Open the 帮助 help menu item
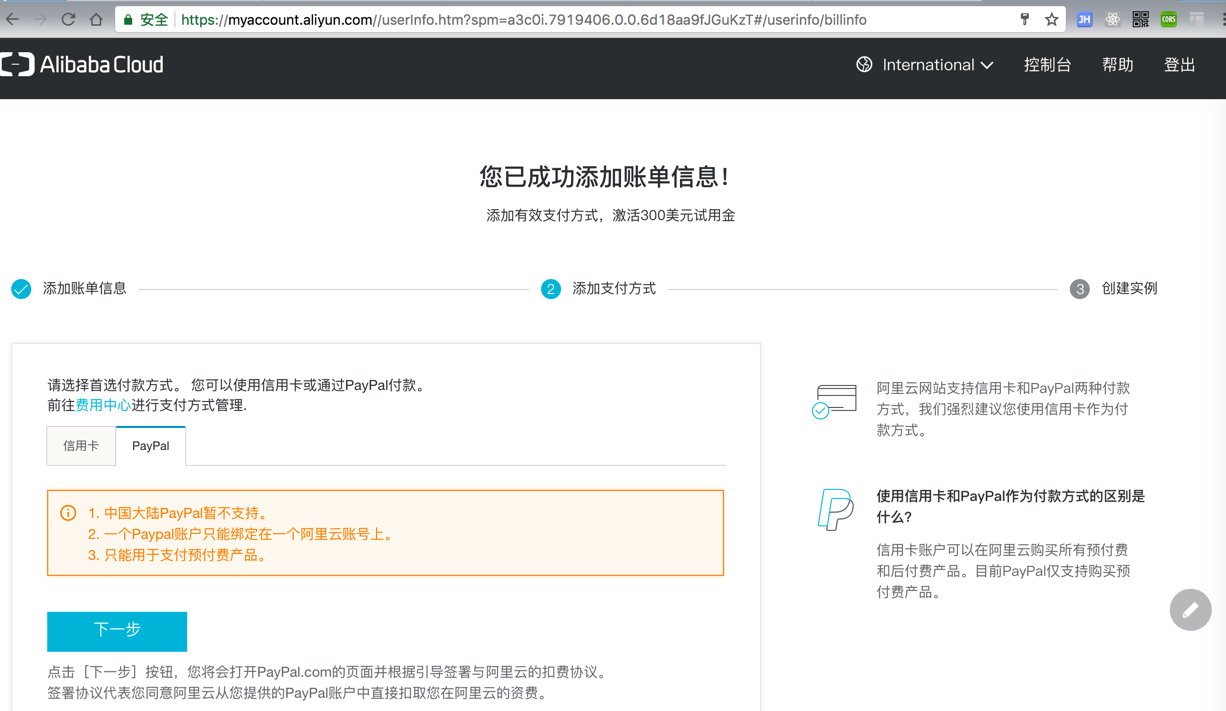1226x711 pixels. point(1117,65)
